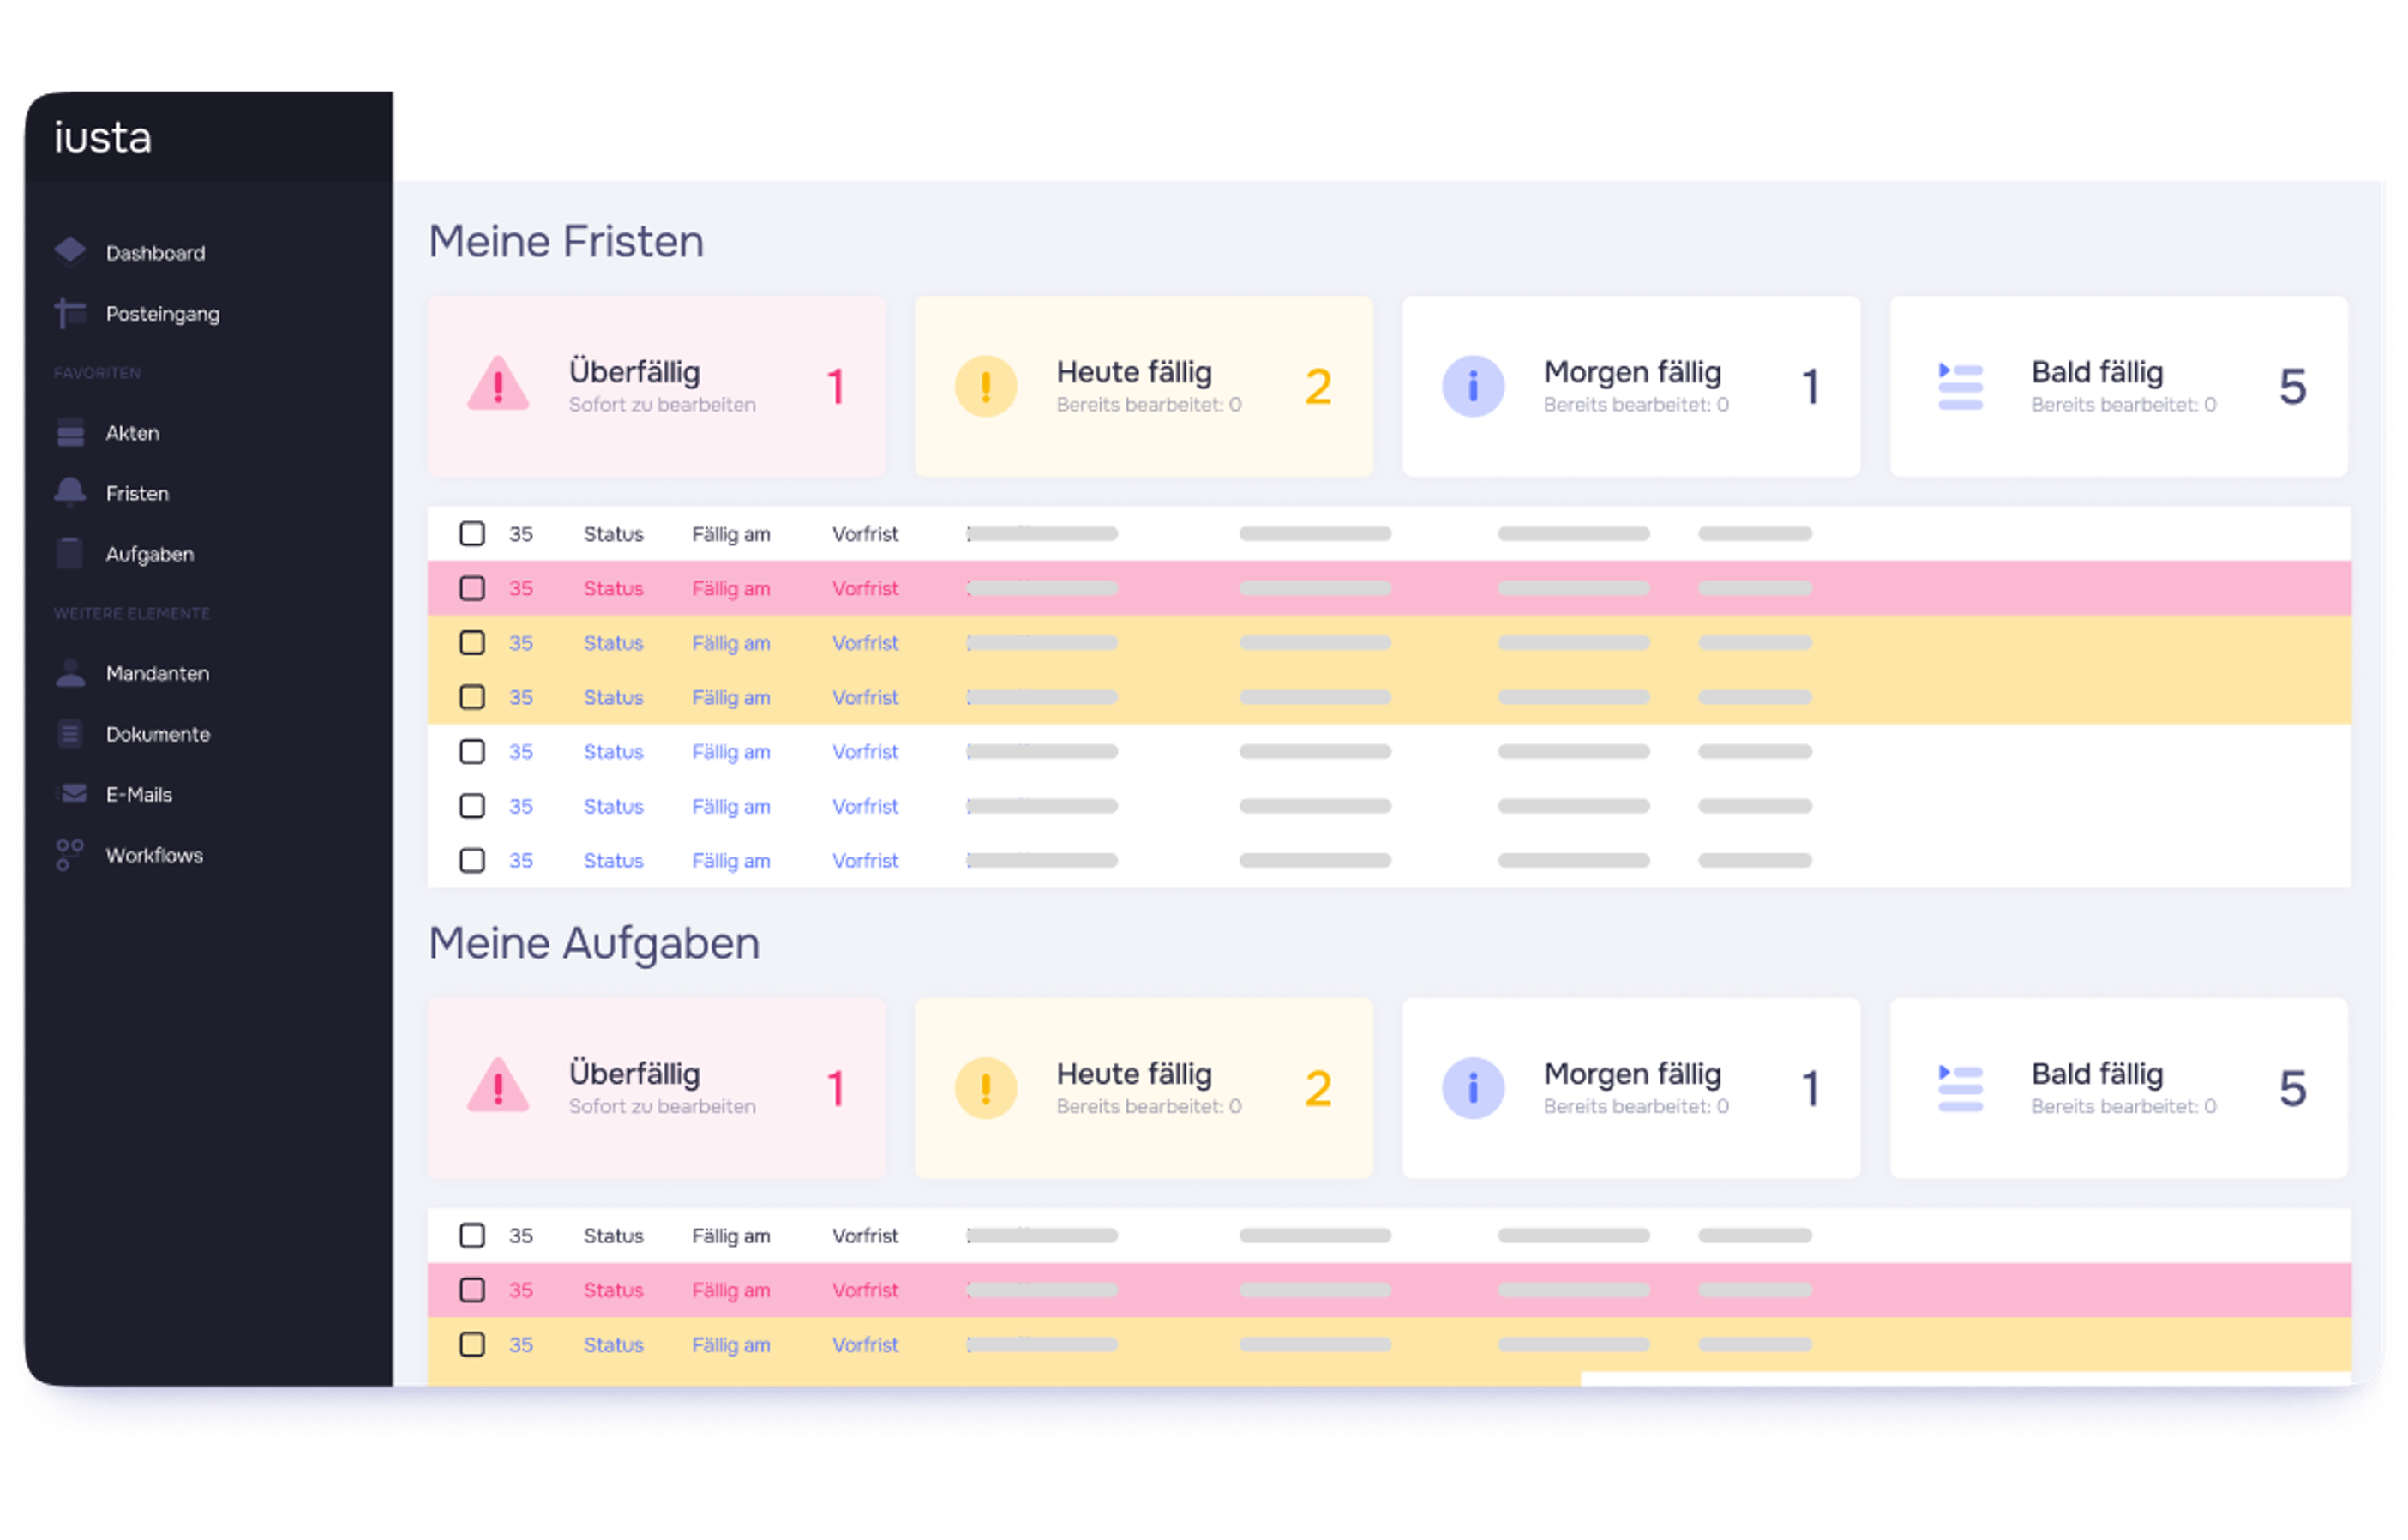2408x1540 pixels.
Task: Open Posteingang from the sidebar
Action: [x=162, y=314]
